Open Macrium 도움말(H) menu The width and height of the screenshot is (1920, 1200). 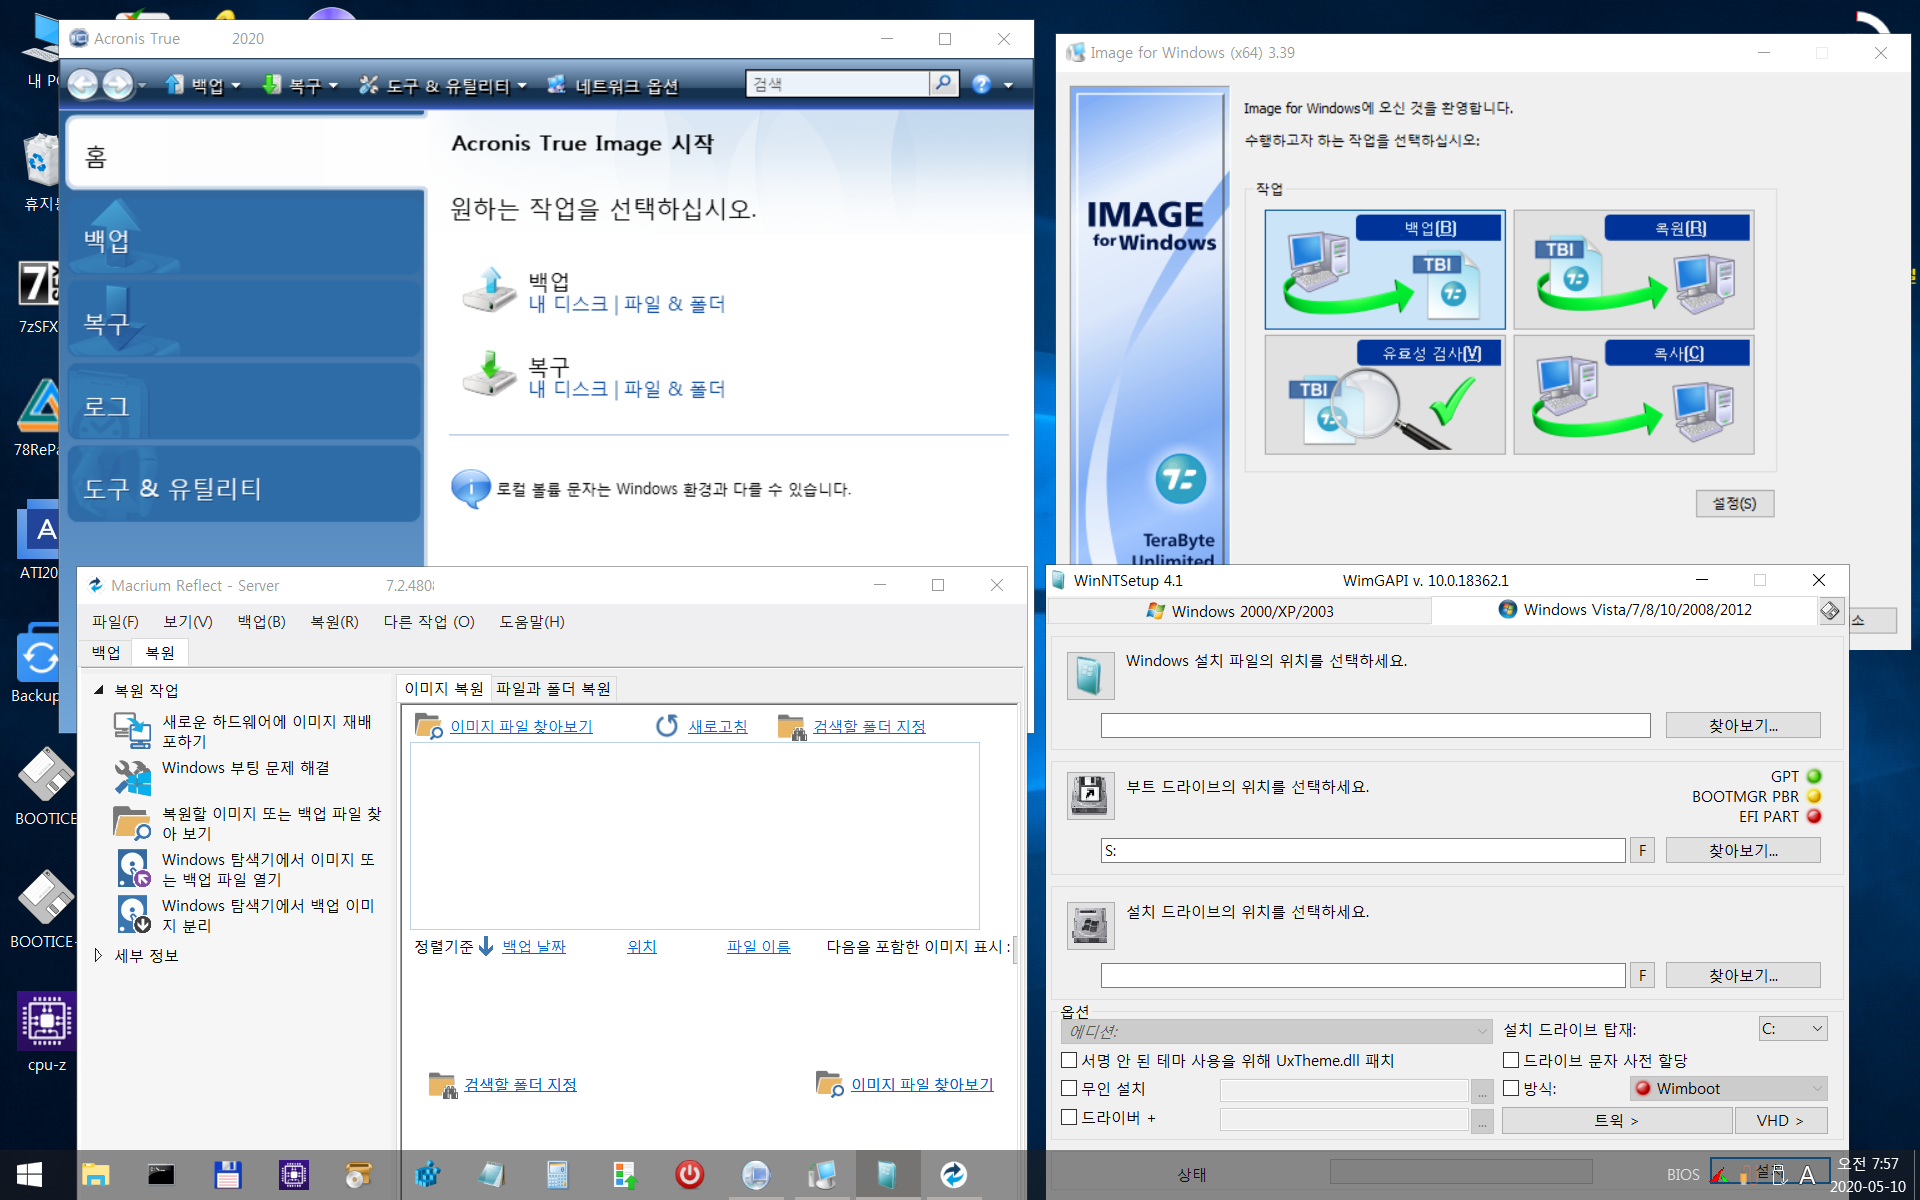[532, 621]
